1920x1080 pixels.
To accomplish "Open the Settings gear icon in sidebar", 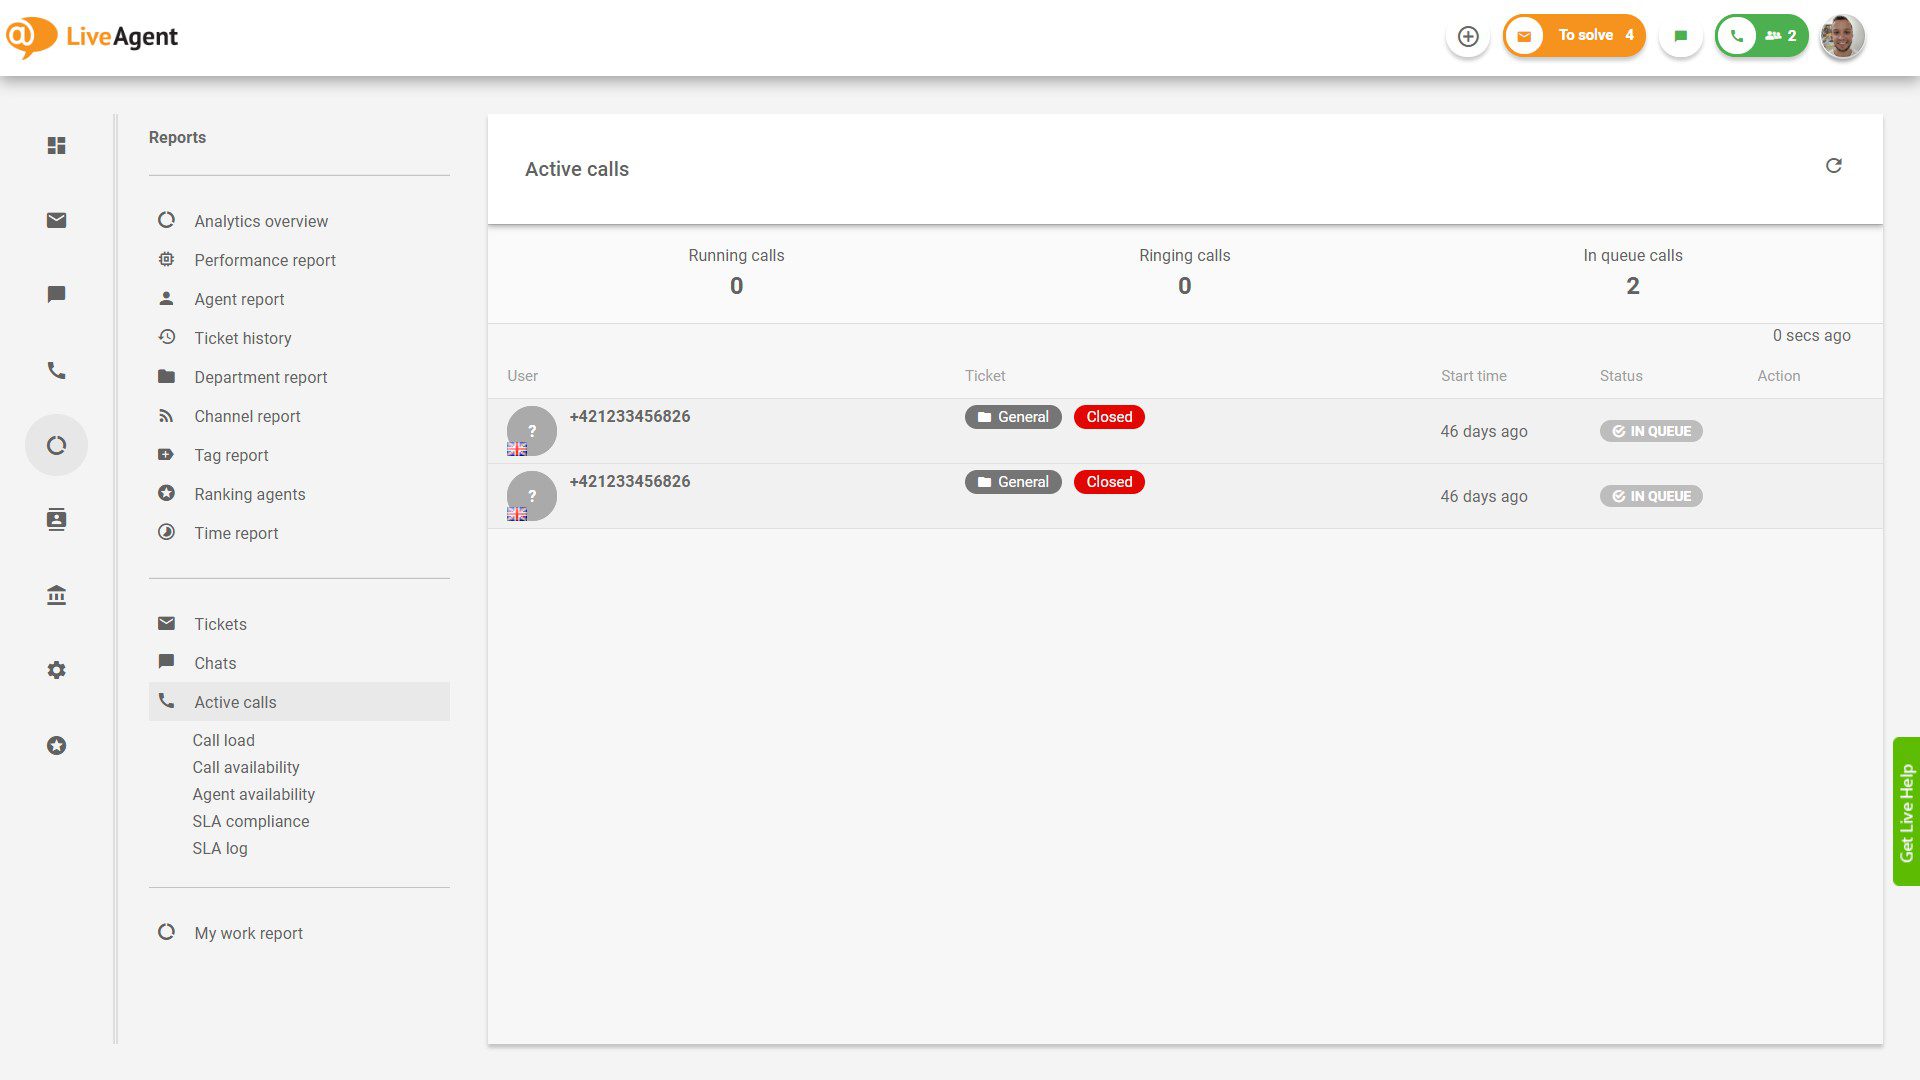I will [56, 670].
